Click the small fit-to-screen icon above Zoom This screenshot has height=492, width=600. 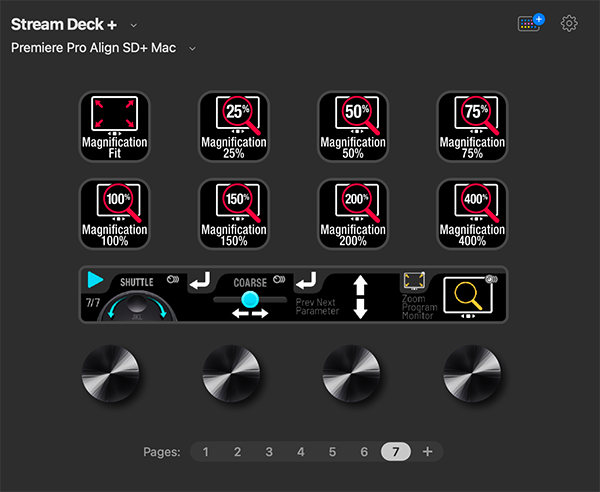coord(414,281)
